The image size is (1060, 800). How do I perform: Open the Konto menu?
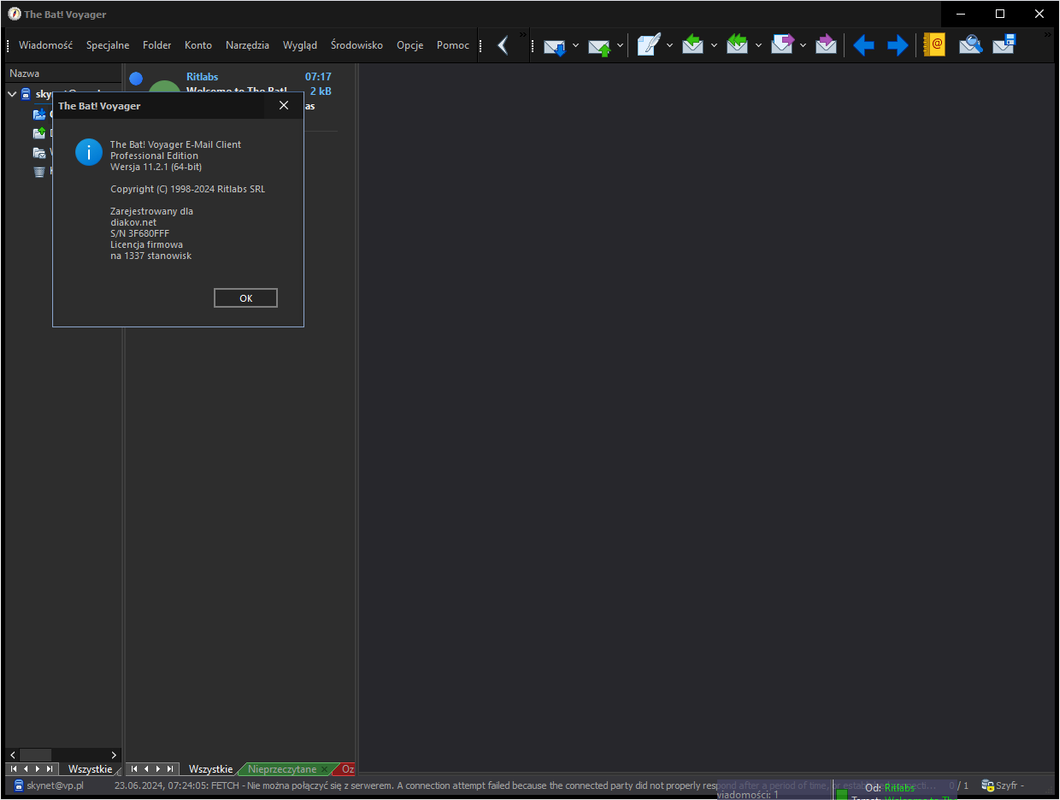pos(198,45)
